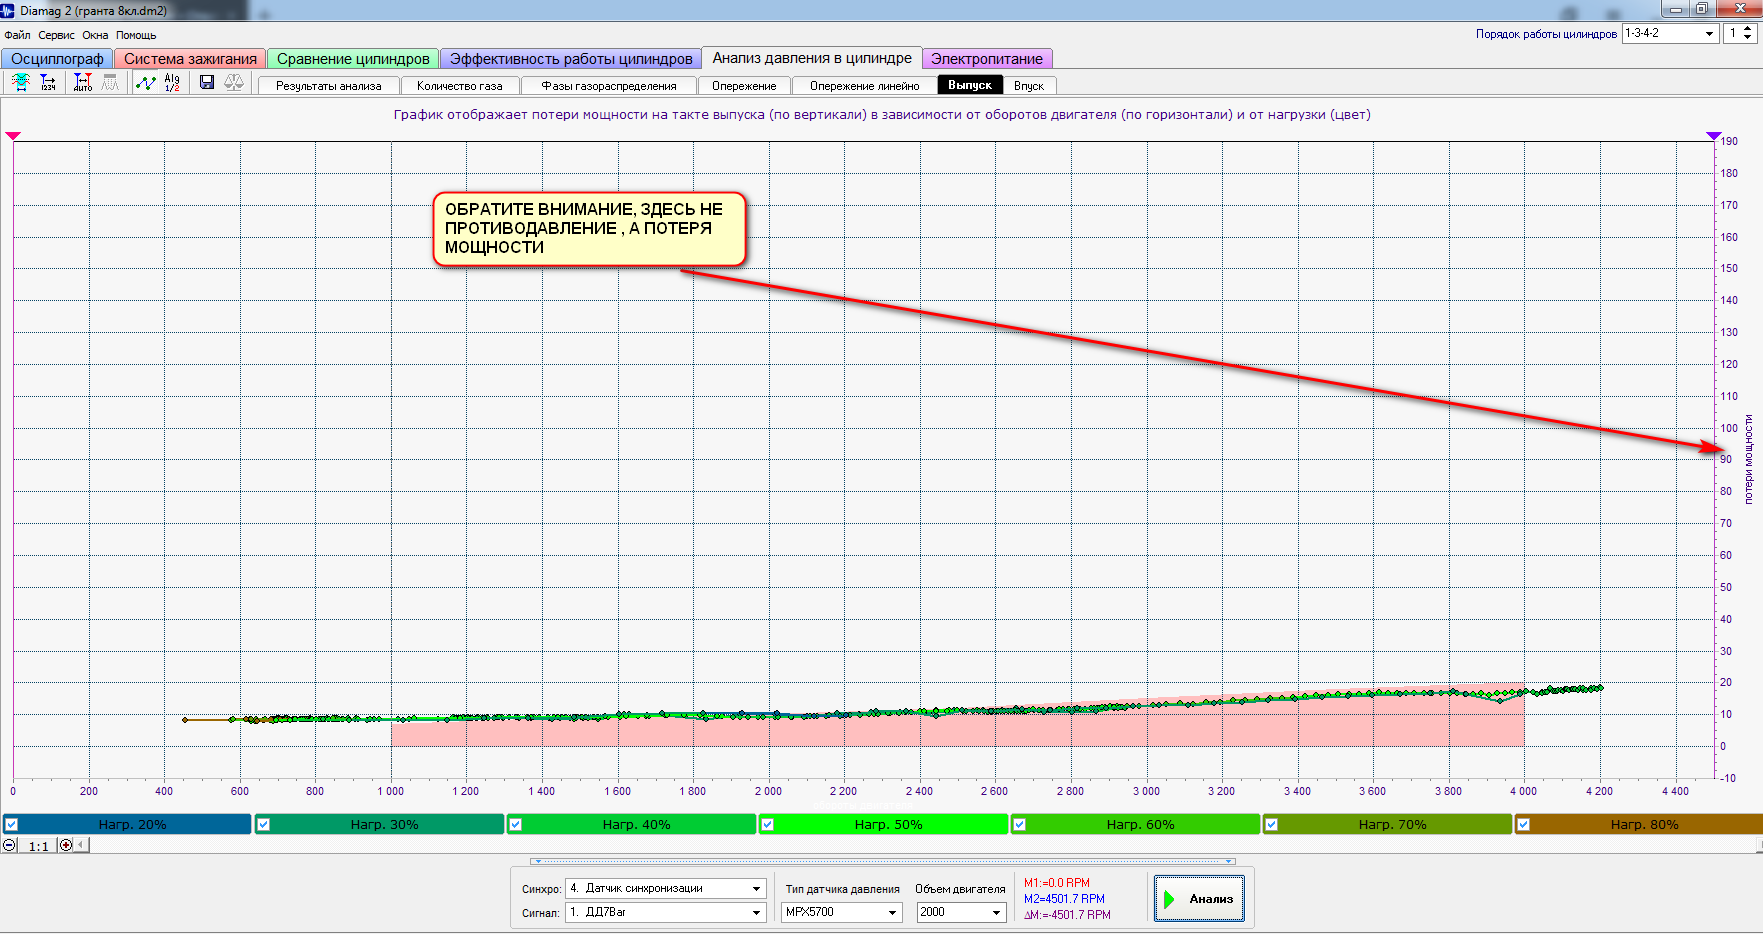Open the Сервис menu
1763x934 pixels.
[56, 35]
